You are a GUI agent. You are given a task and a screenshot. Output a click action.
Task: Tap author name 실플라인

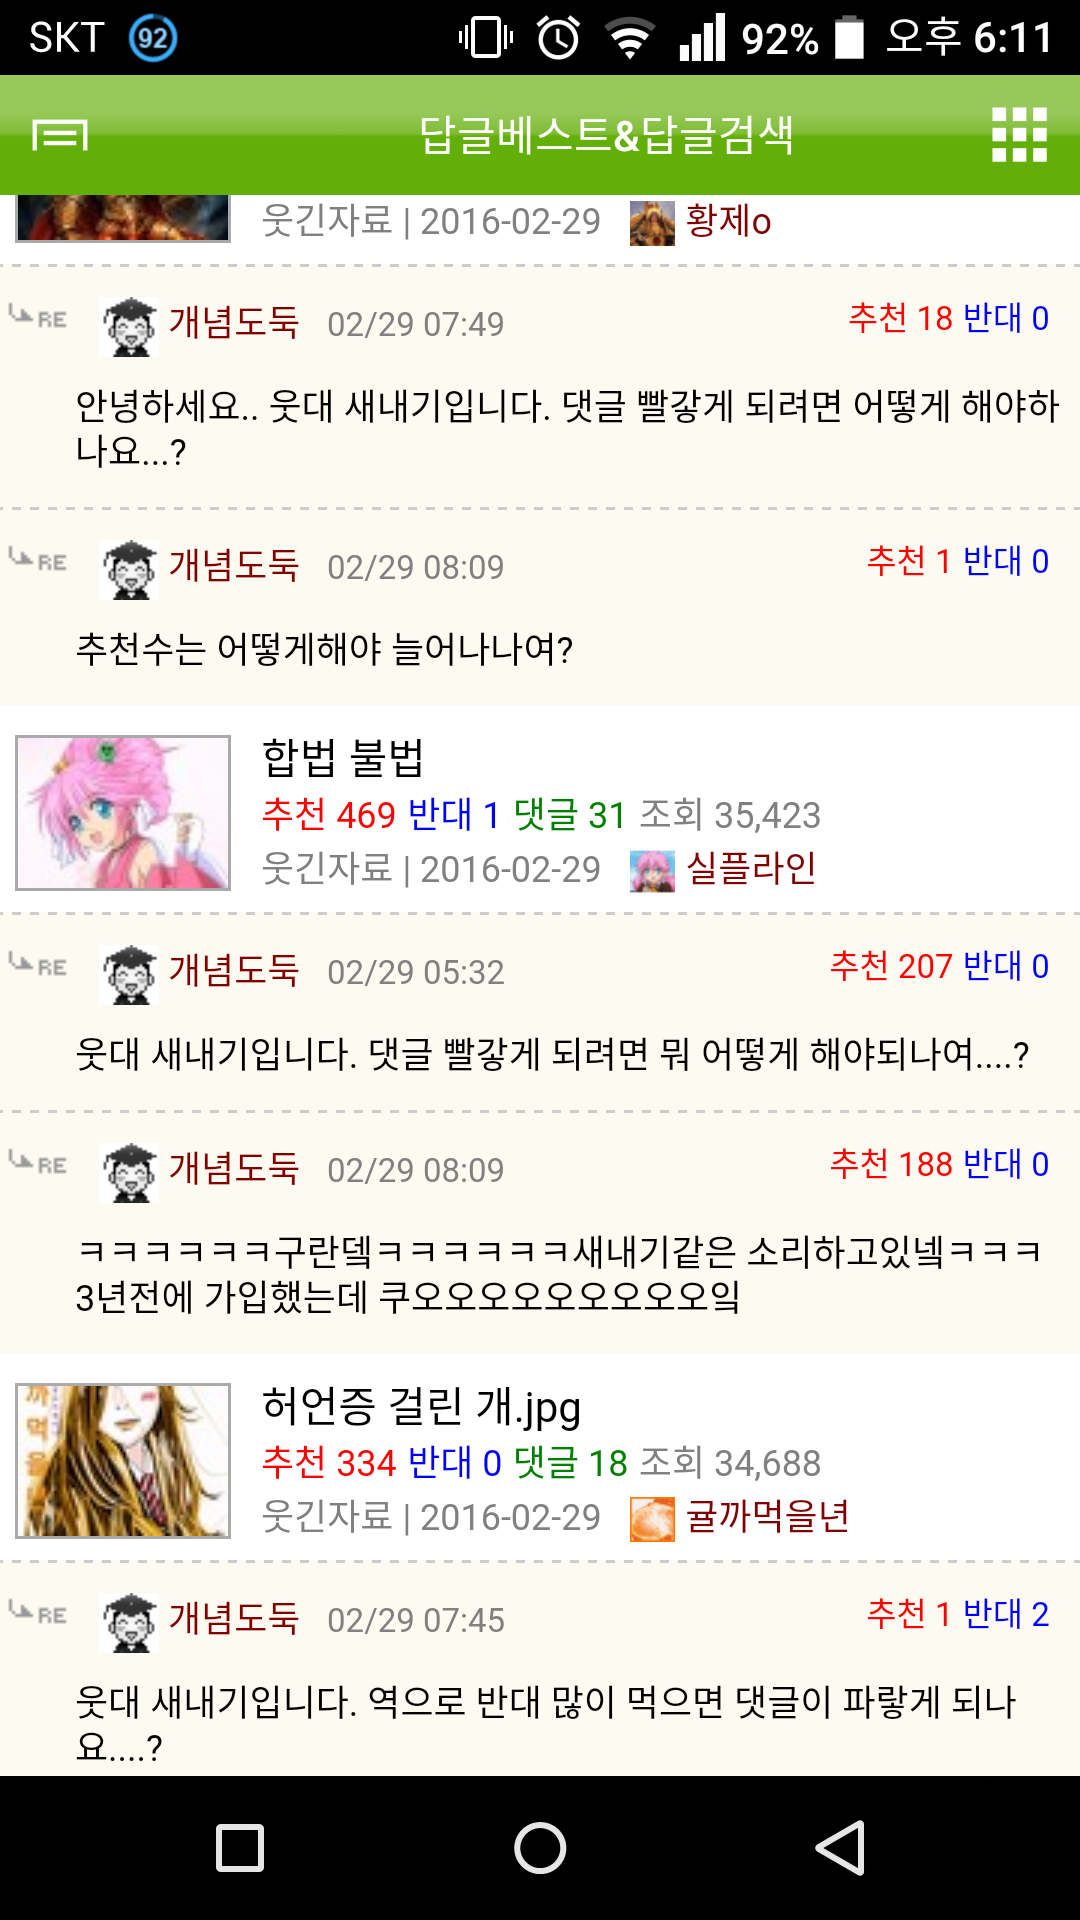pyautogui.click(x=751, y=869)
